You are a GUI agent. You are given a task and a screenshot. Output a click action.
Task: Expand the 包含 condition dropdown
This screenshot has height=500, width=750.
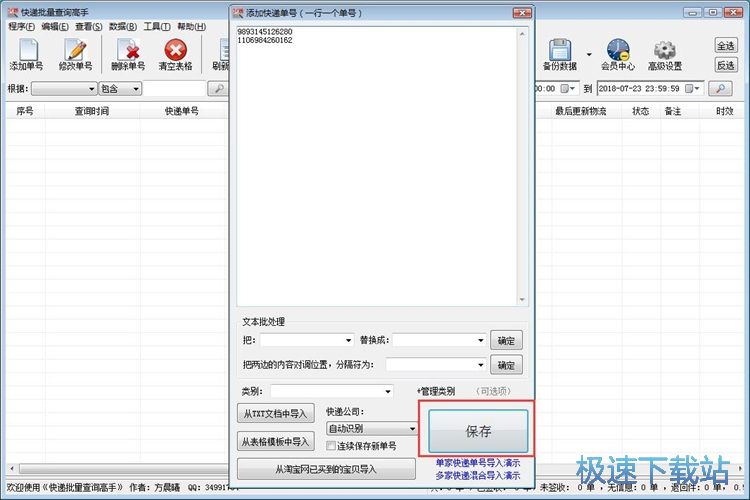[136, 89]
